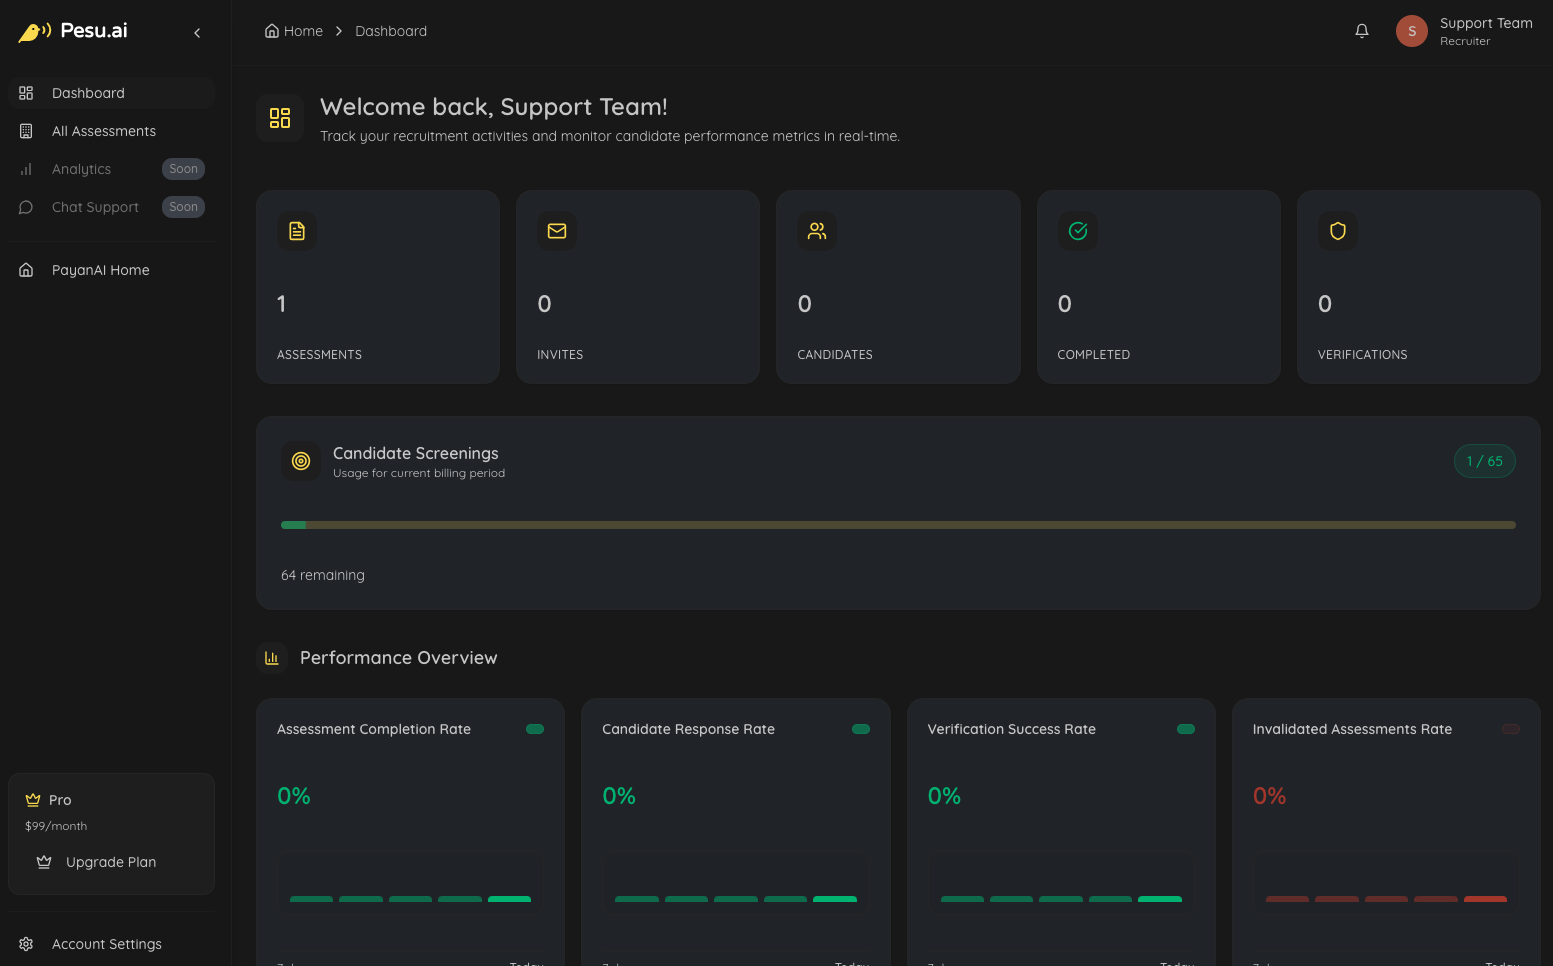The image size is (1553, 966).
Task: Click the Assessments document icon
Action: pyautogui.click(x=297, y=231)
